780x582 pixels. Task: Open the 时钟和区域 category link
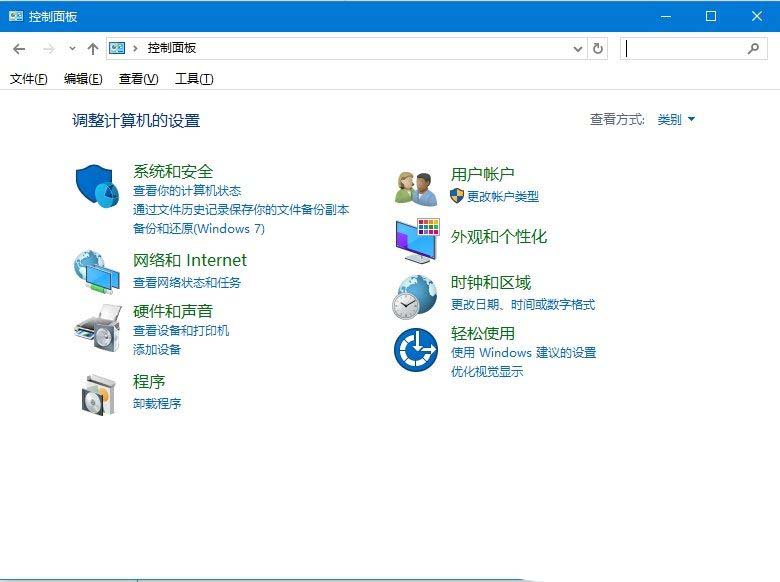point(491,283)
